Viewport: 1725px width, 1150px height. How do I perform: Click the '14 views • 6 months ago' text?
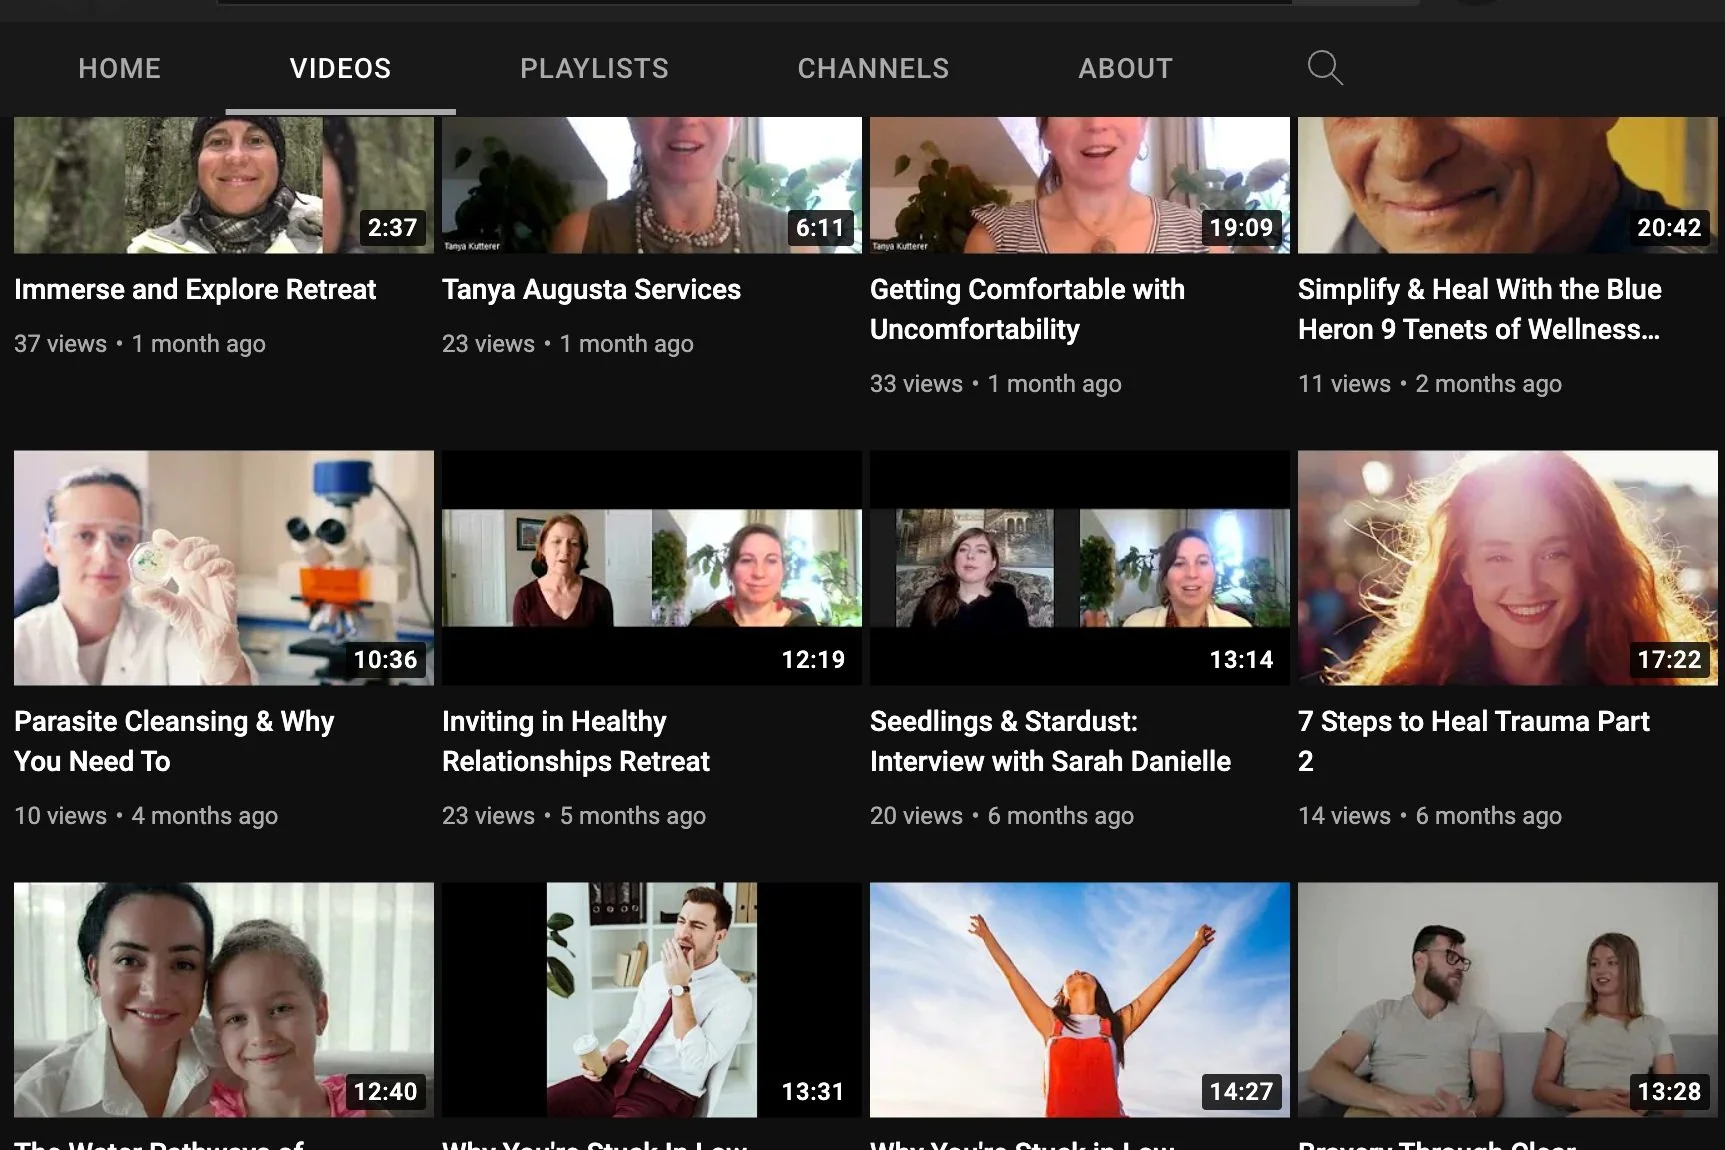pos(1430,816)
